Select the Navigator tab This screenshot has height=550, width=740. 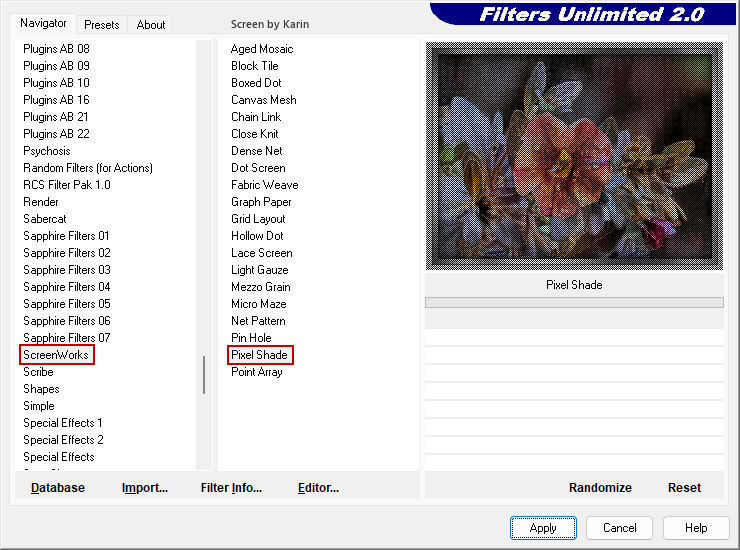point(44,23)
